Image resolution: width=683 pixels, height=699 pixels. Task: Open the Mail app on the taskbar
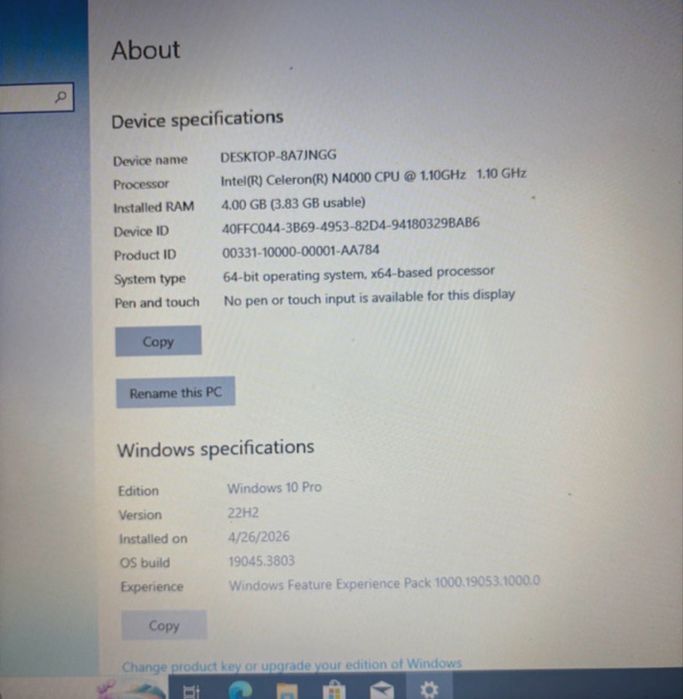coord(382,691)
